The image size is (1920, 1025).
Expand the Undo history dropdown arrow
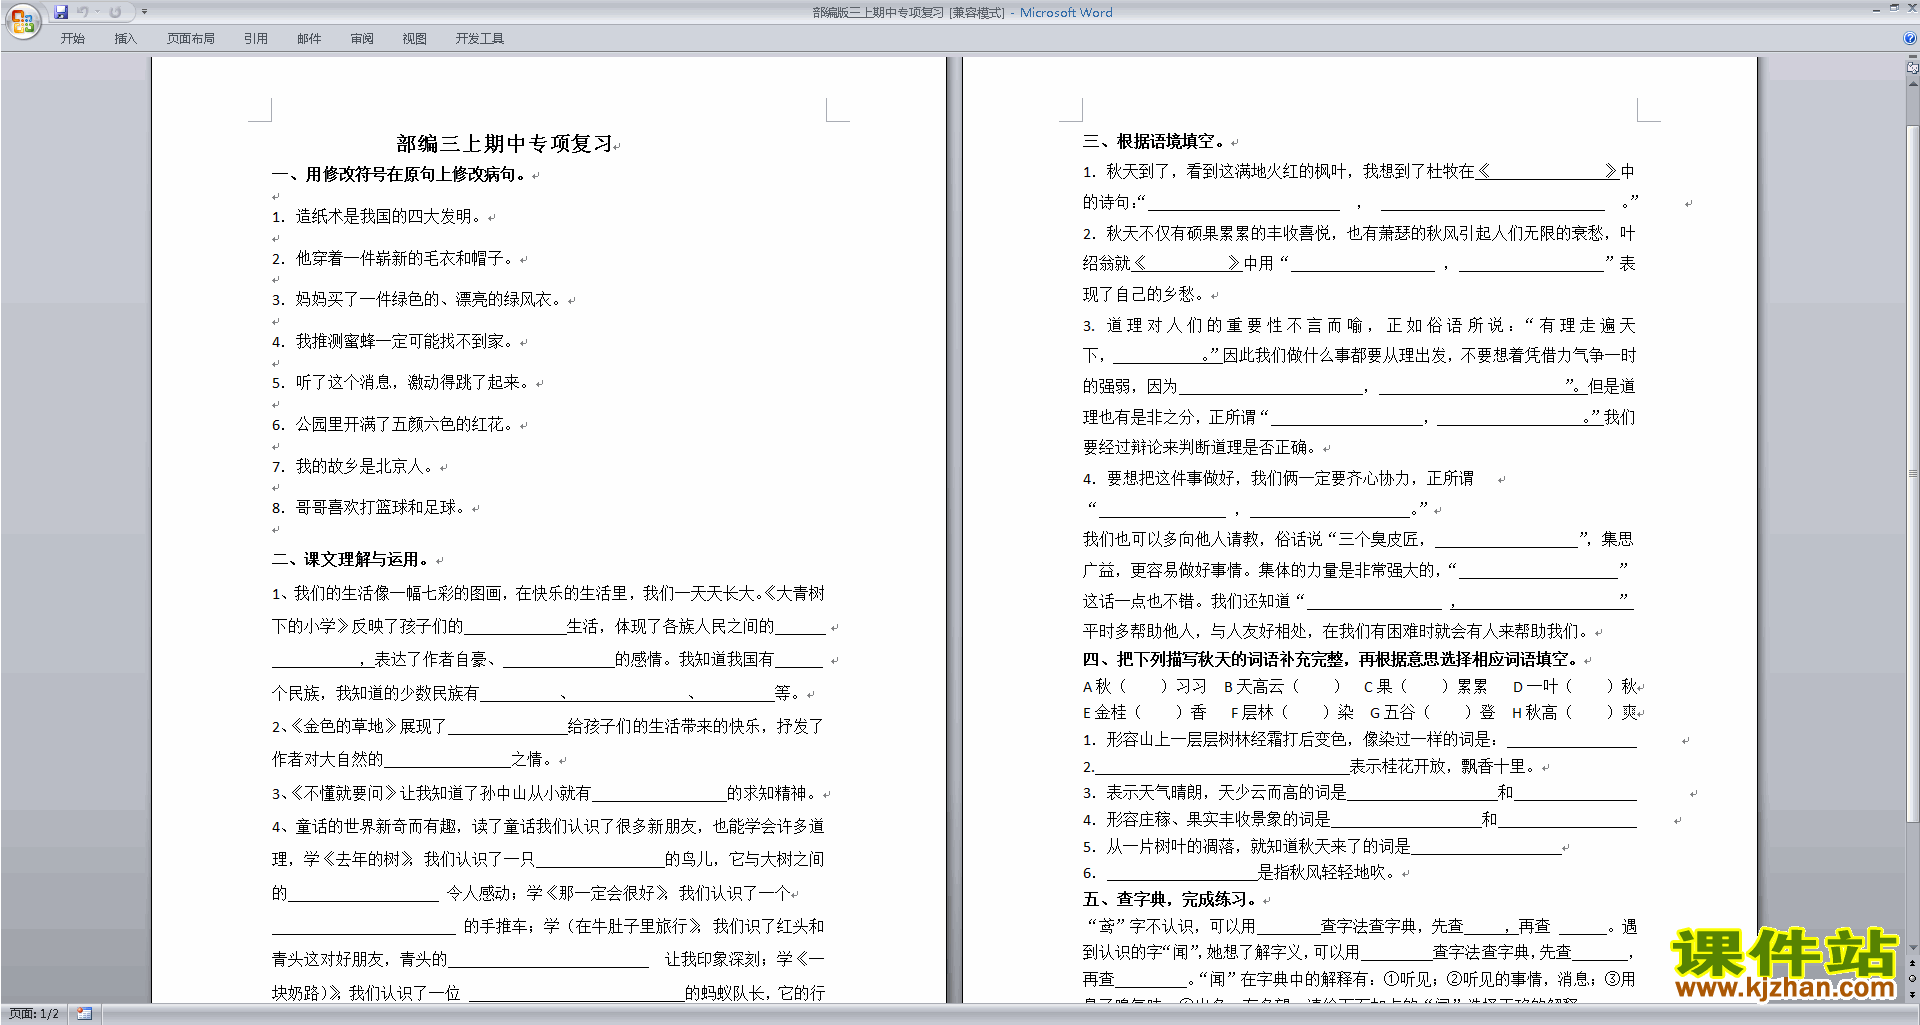[x=97, y=12]
